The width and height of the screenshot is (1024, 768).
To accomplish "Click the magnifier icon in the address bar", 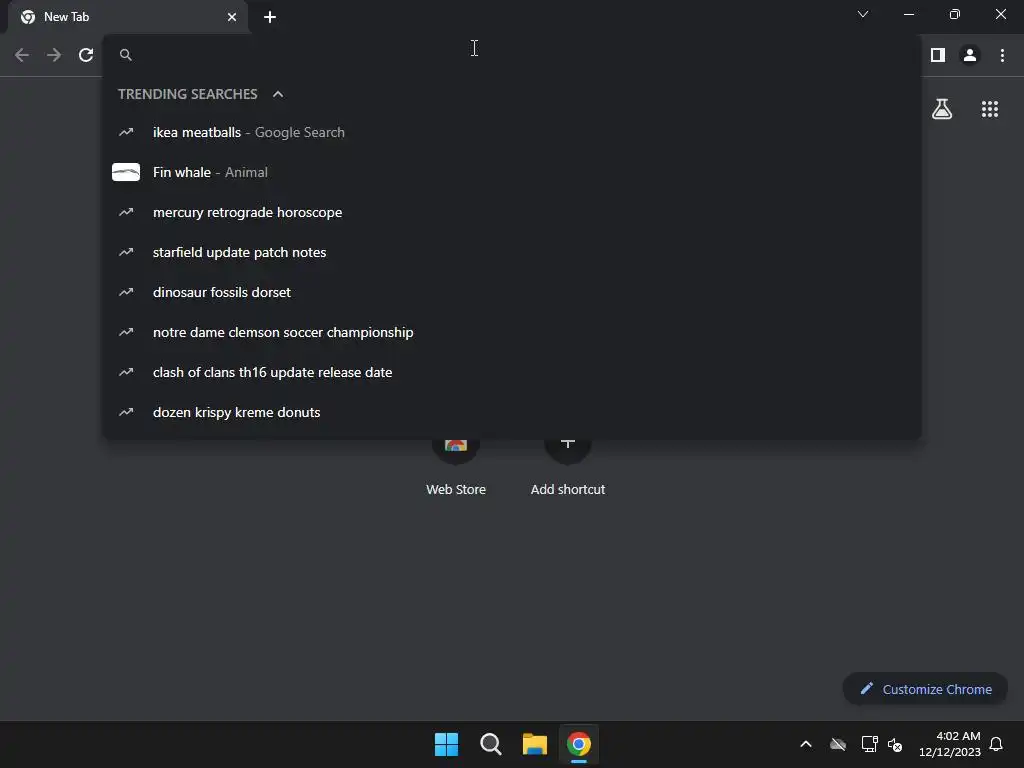I will coord(126,56).
